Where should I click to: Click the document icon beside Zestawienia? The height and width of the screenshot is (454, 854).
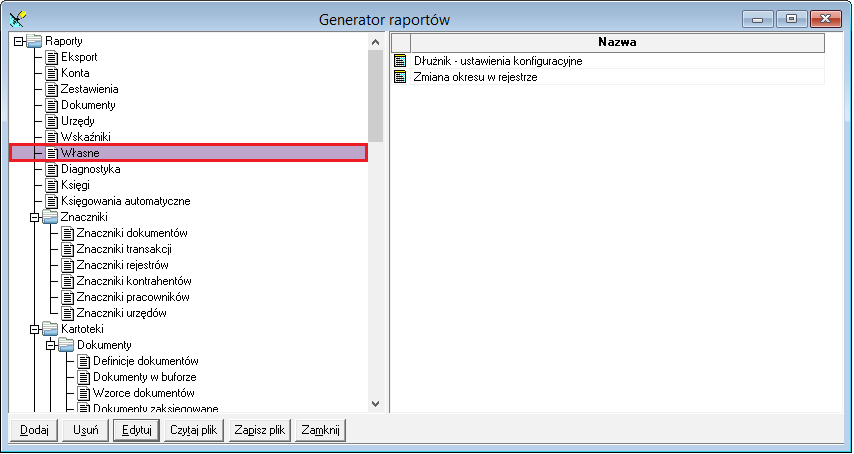51,89
